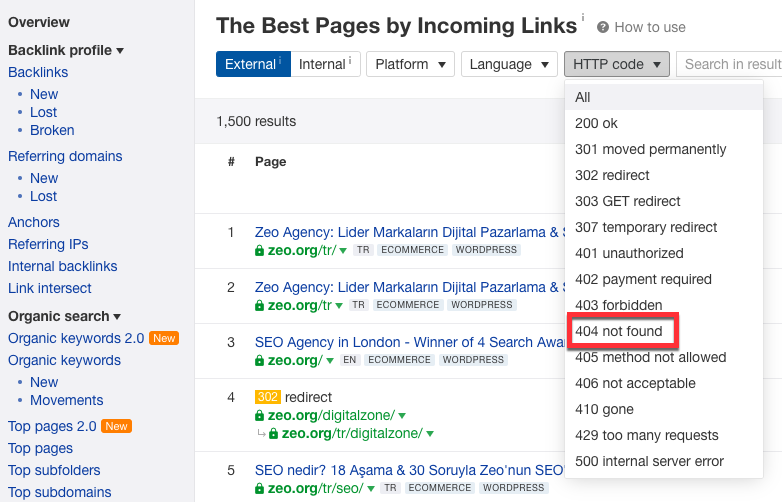Collapse the Backlink profile section

[x=65, y=50]
